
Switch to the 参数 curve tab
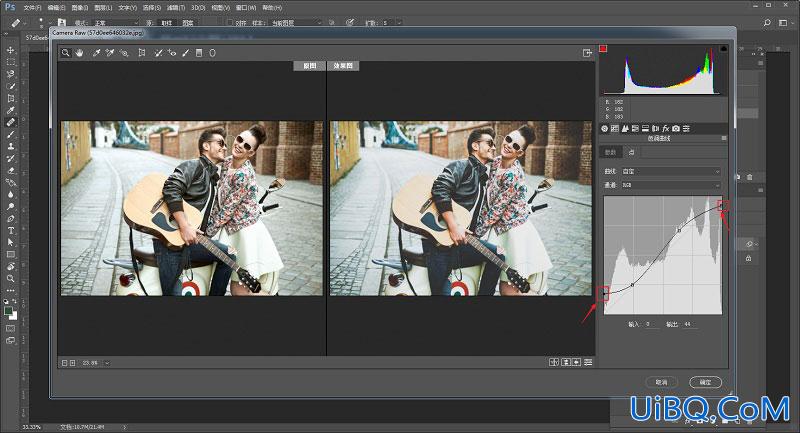click(x=610, y=152)
